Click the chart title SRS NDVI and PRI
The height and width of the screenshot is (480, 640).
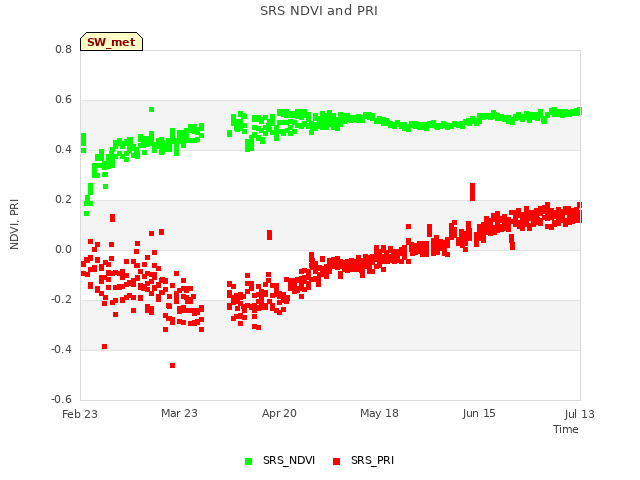point(319,11)
